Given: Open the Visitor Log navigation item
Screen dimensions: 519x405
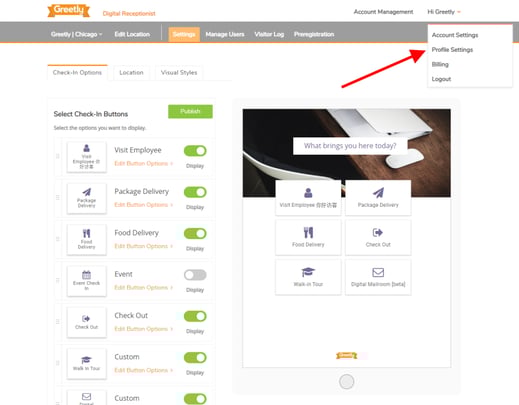Looking at the screenshot, I should pyautogui.click(x=269, y=34).
